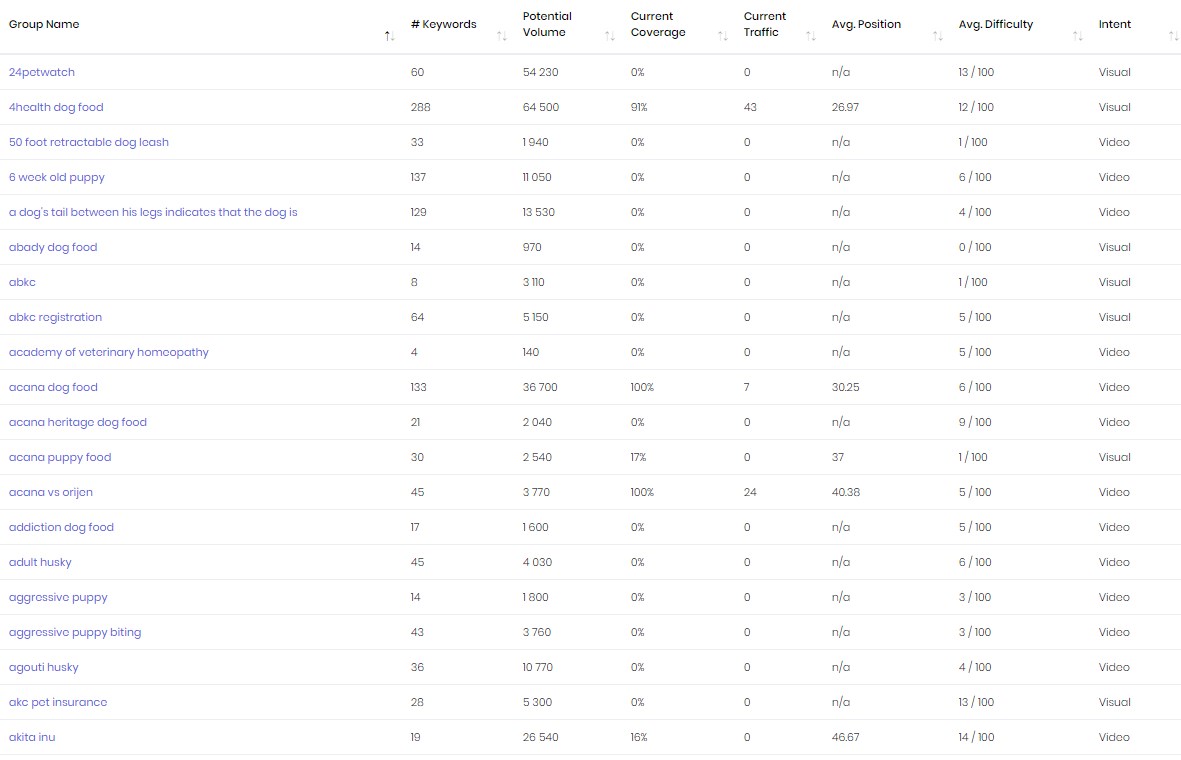Click the Avg. Position column header
Viewport: 1181px width, 760px height.
[866, 24]
